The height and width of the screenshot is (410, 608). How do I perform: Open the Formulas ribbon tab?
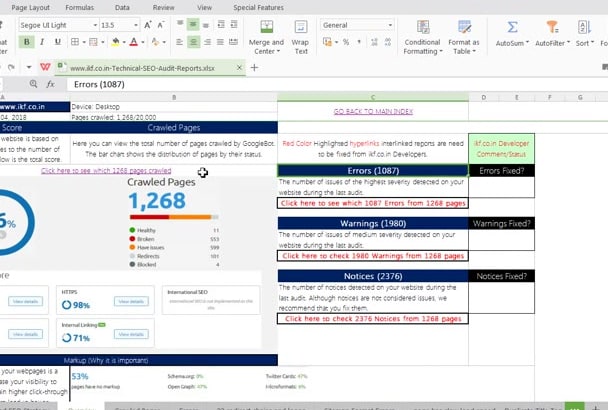pos(79,7)
